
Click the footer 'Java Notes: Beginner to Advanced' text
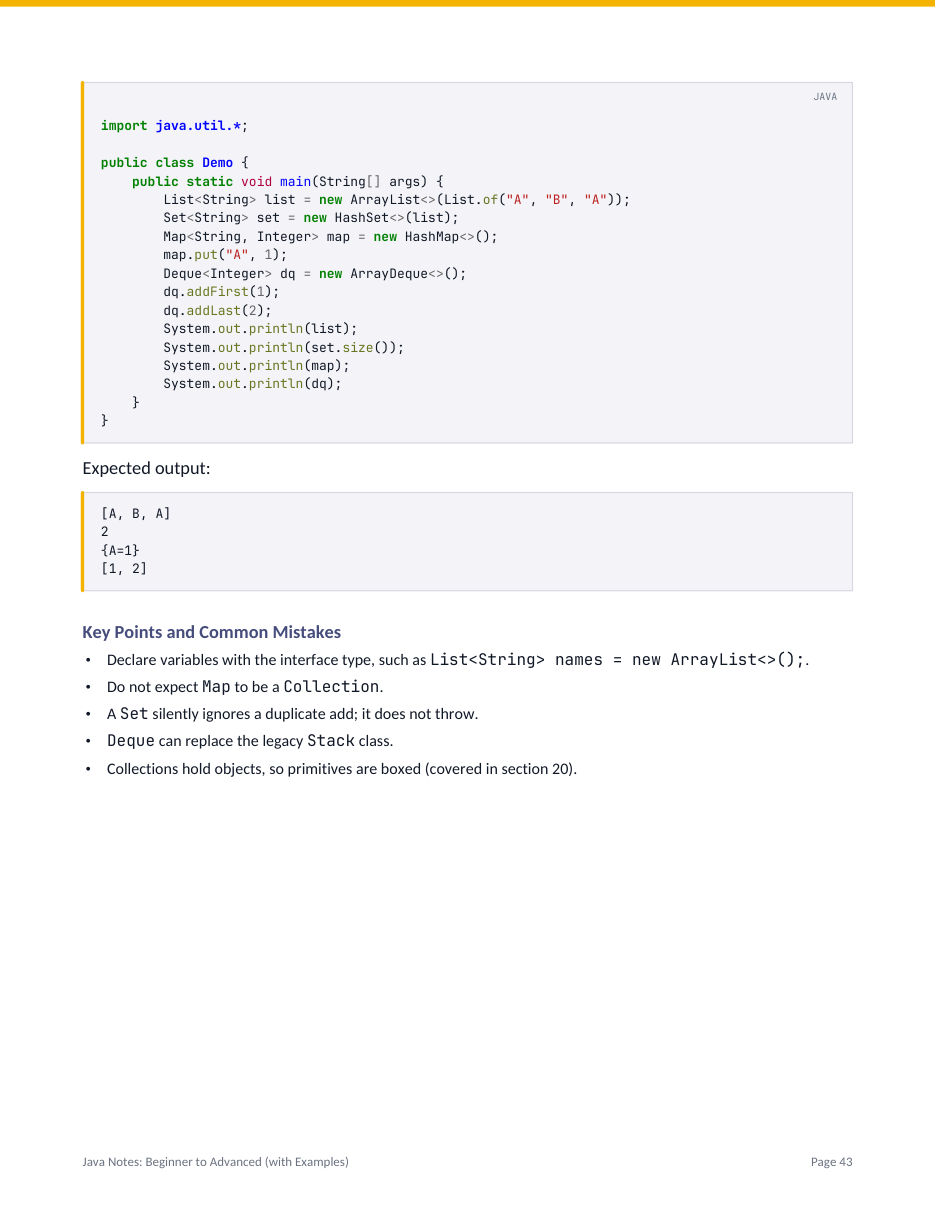pos(215,1162)
